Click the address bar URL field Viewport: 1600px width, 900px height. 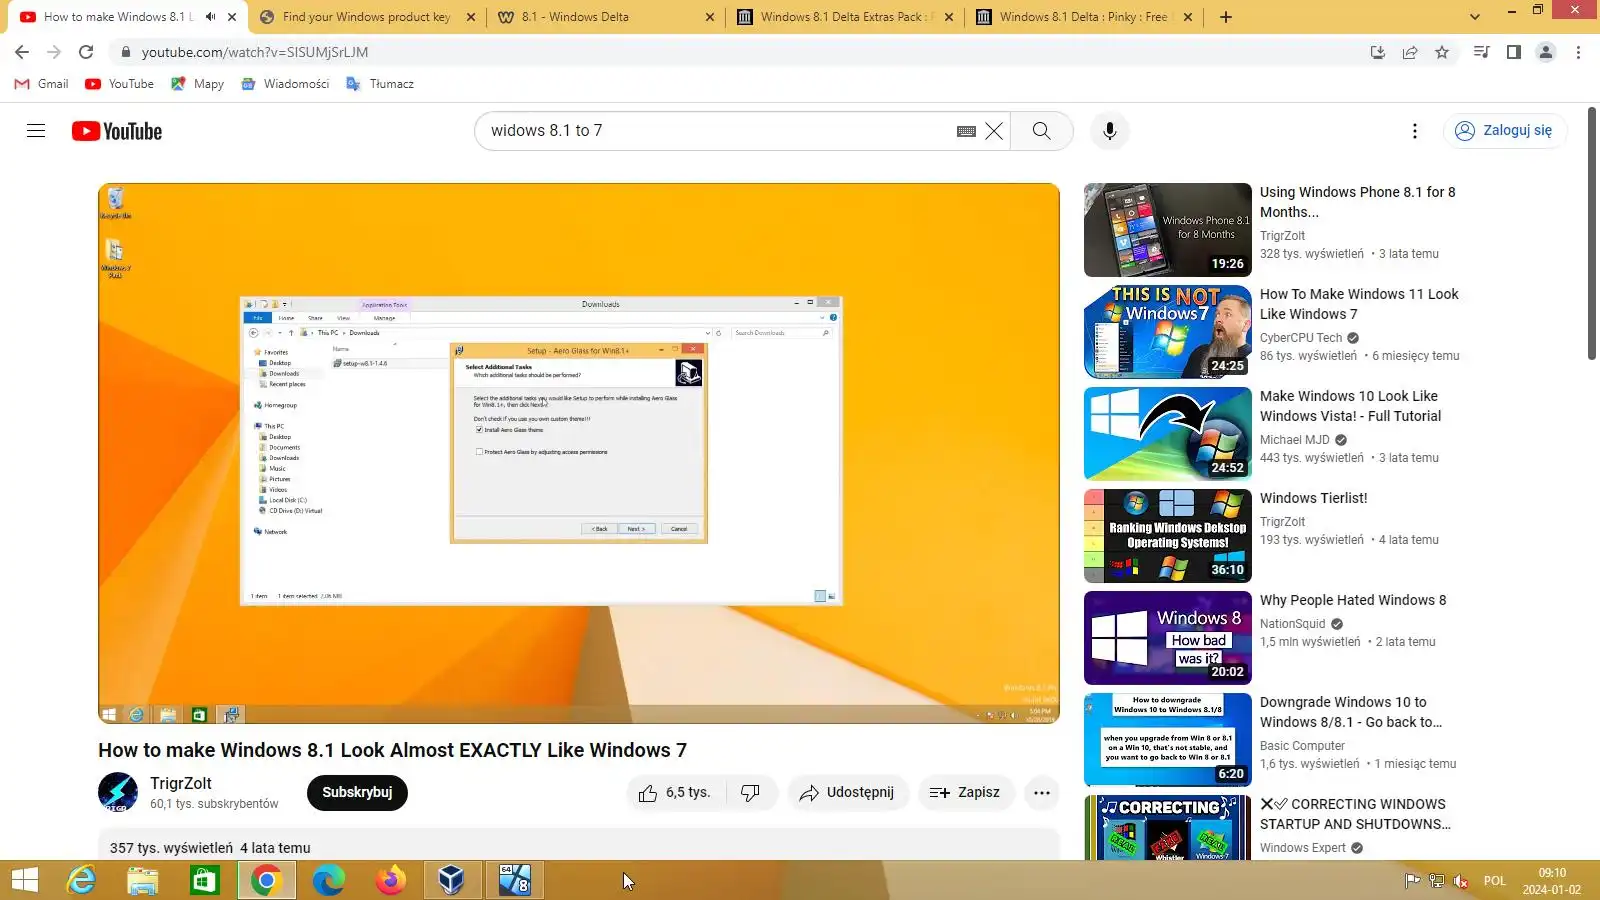coord(740,52)
